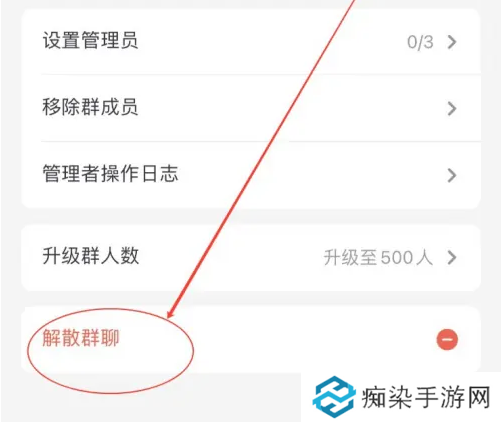The width and height of the screenshot is (501, 422).
Task: Tap the chevron next to 升级至500人
Action: tap(452, 257)
